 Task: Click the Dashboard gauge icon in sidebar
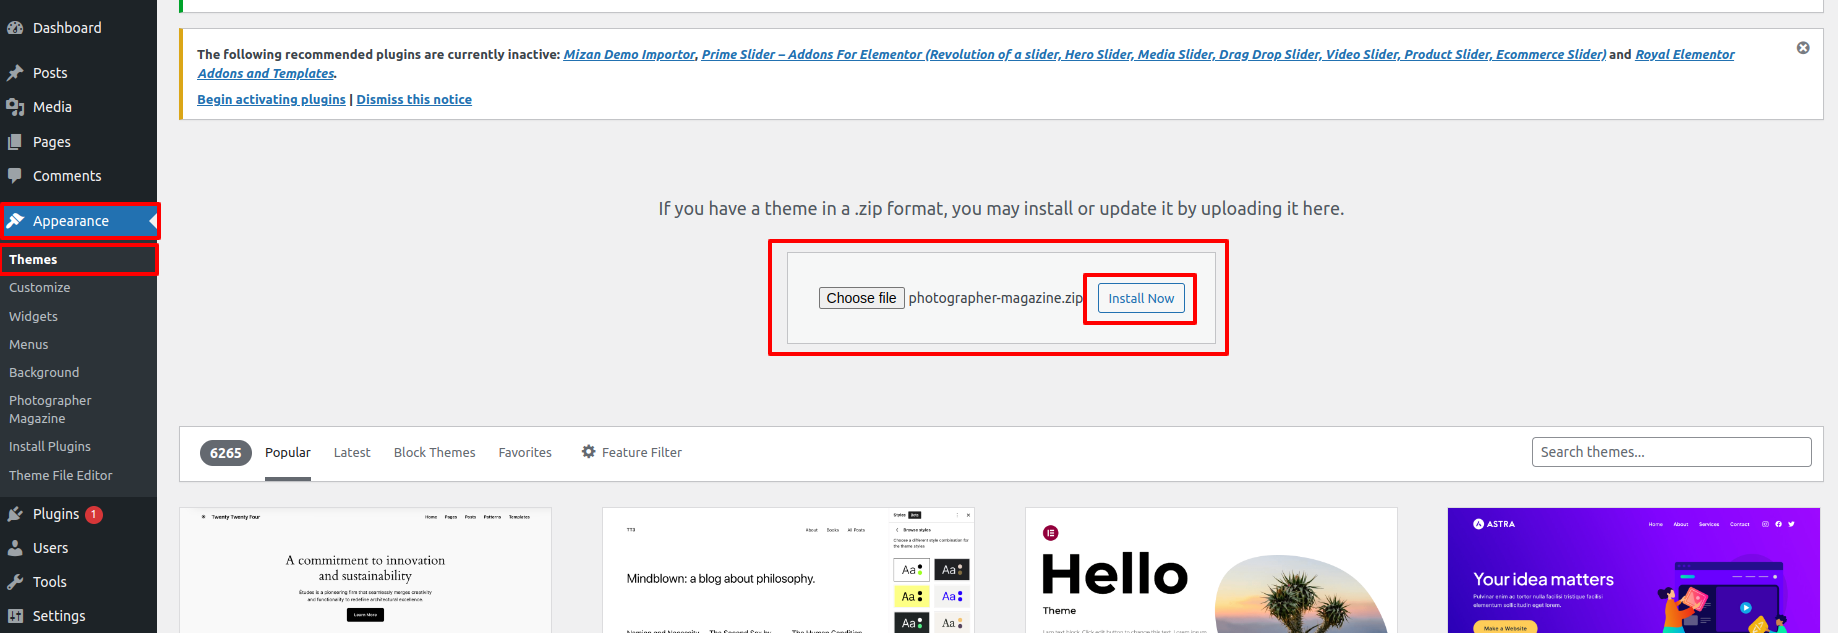pyautogui.click(x=15, y=28)
